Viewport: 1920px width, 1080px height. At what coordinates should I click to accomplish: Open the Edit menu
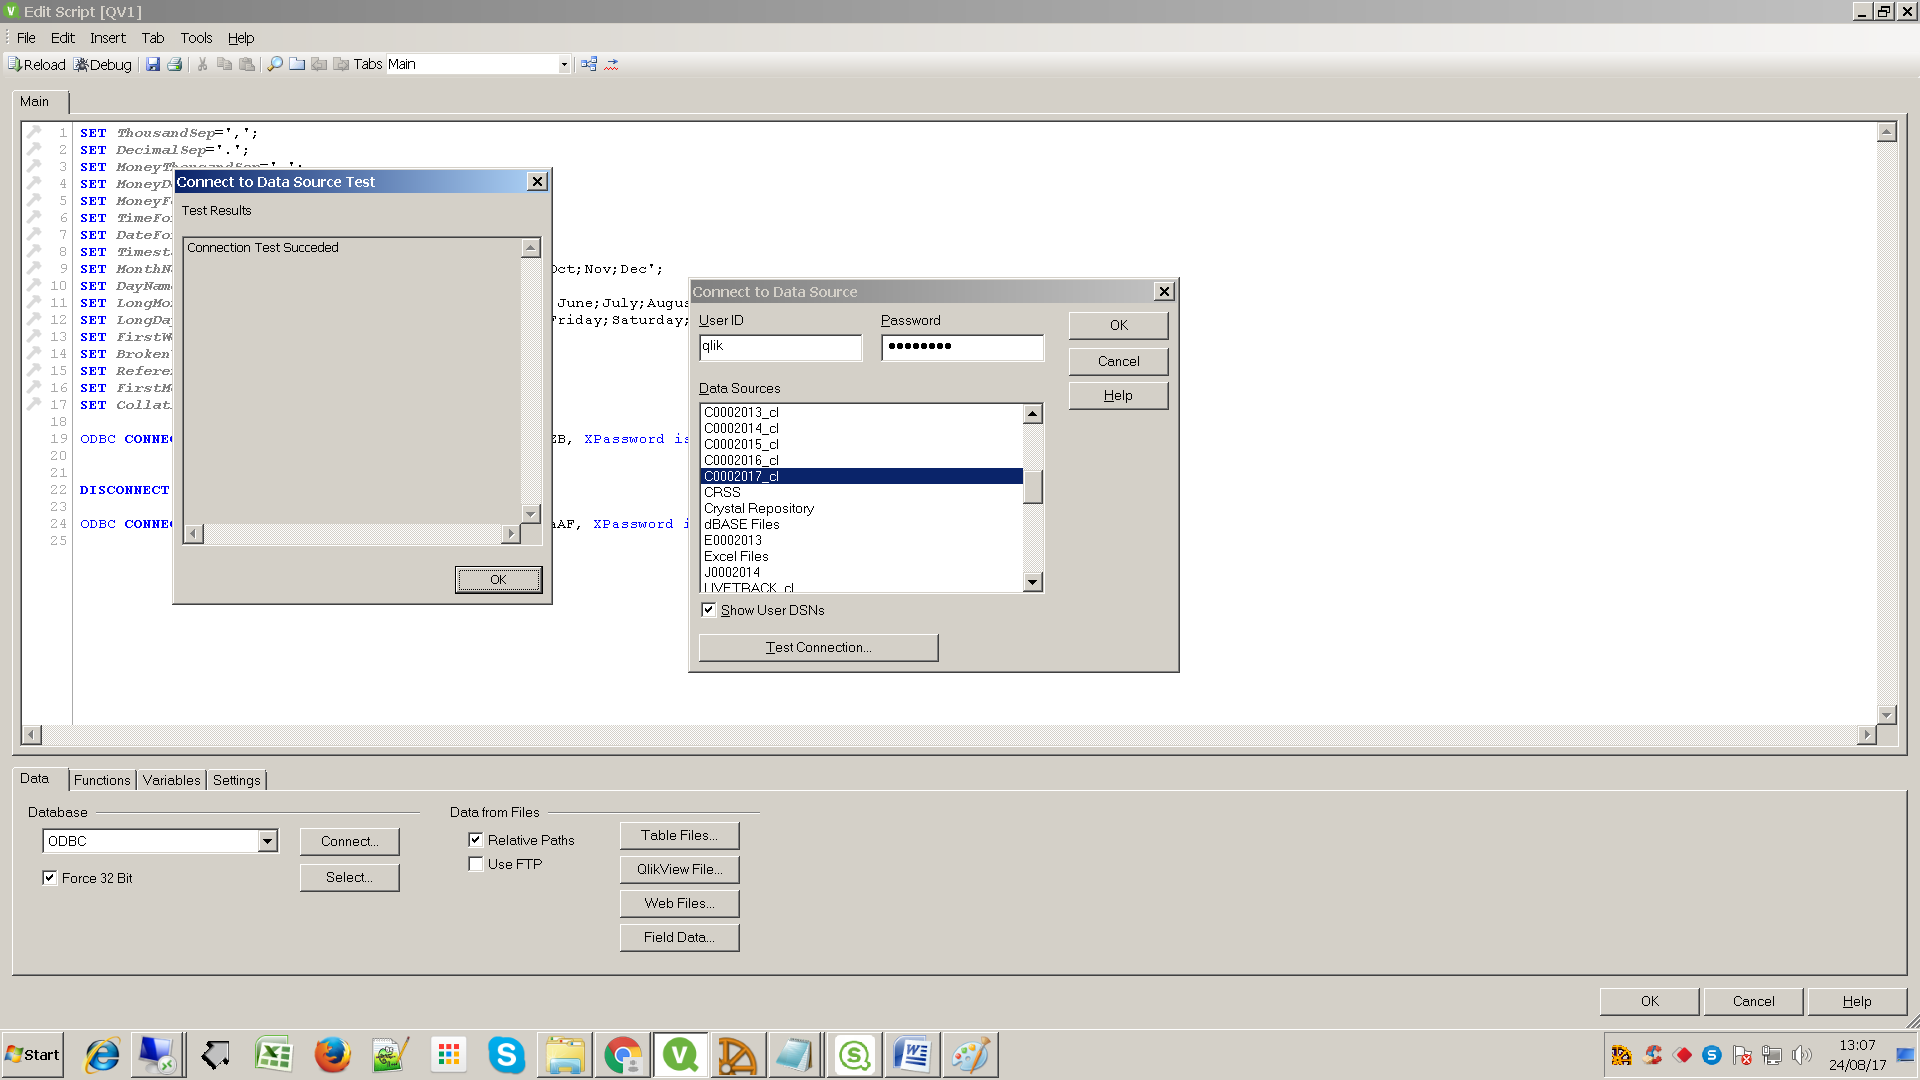63,38
